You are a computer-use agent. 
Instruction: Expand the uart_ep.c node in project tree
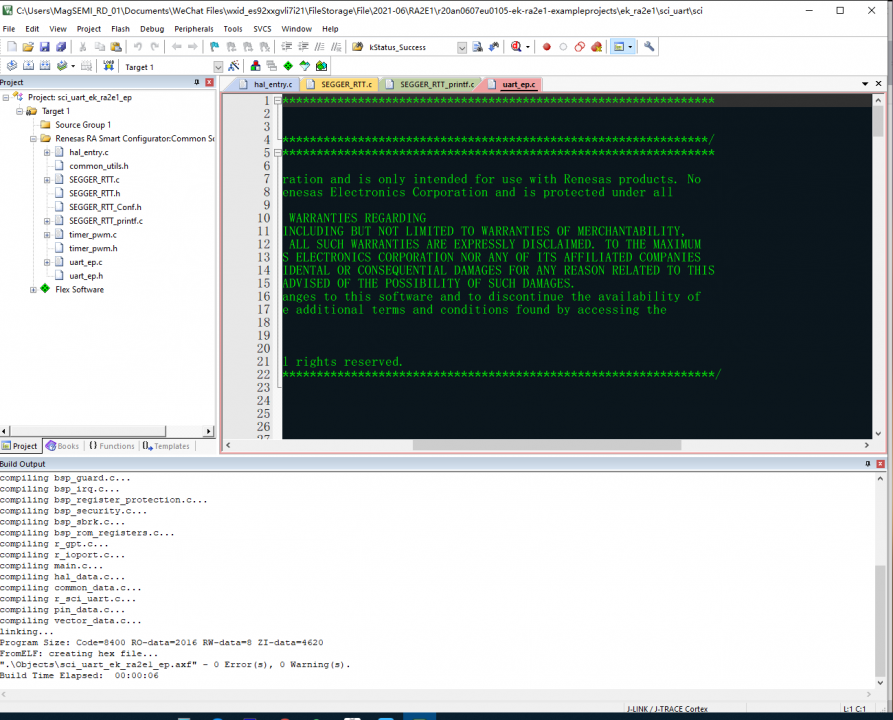(x=47, y=262)
